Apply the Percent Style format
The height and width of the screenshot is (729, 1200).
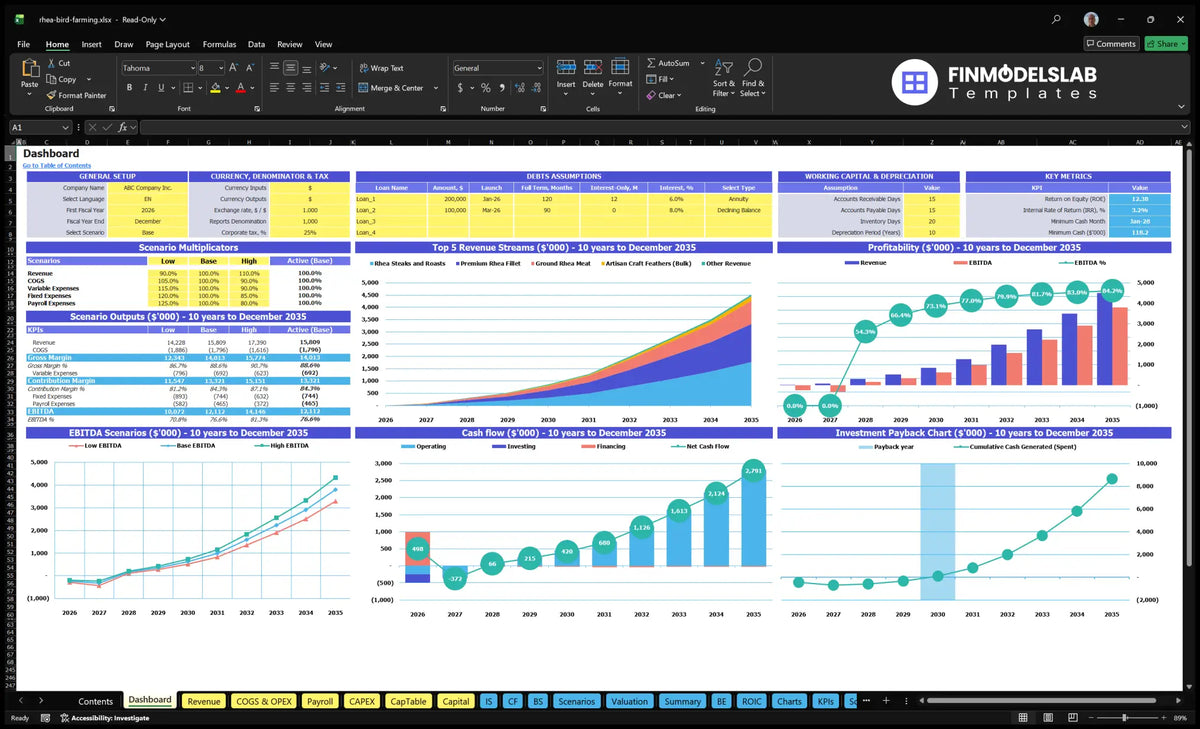pyautogui.click(x=486, y=88)
